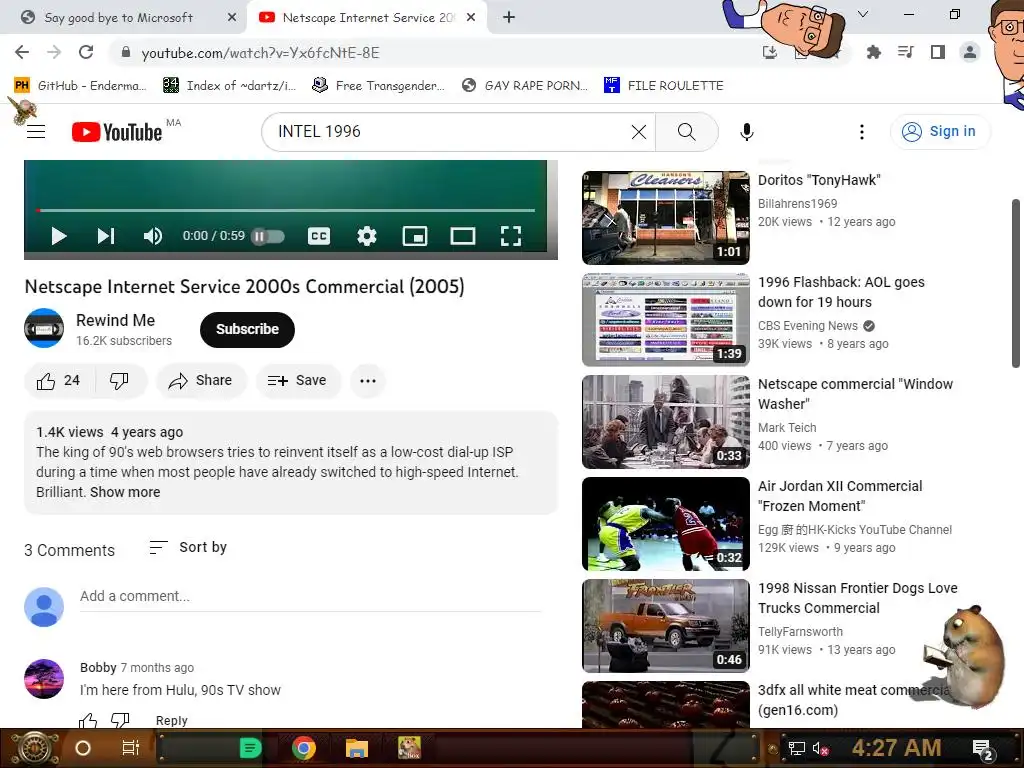Sign in to YouTube
The width and height of the screenshot is (1024, 768).
pos(939,131)
